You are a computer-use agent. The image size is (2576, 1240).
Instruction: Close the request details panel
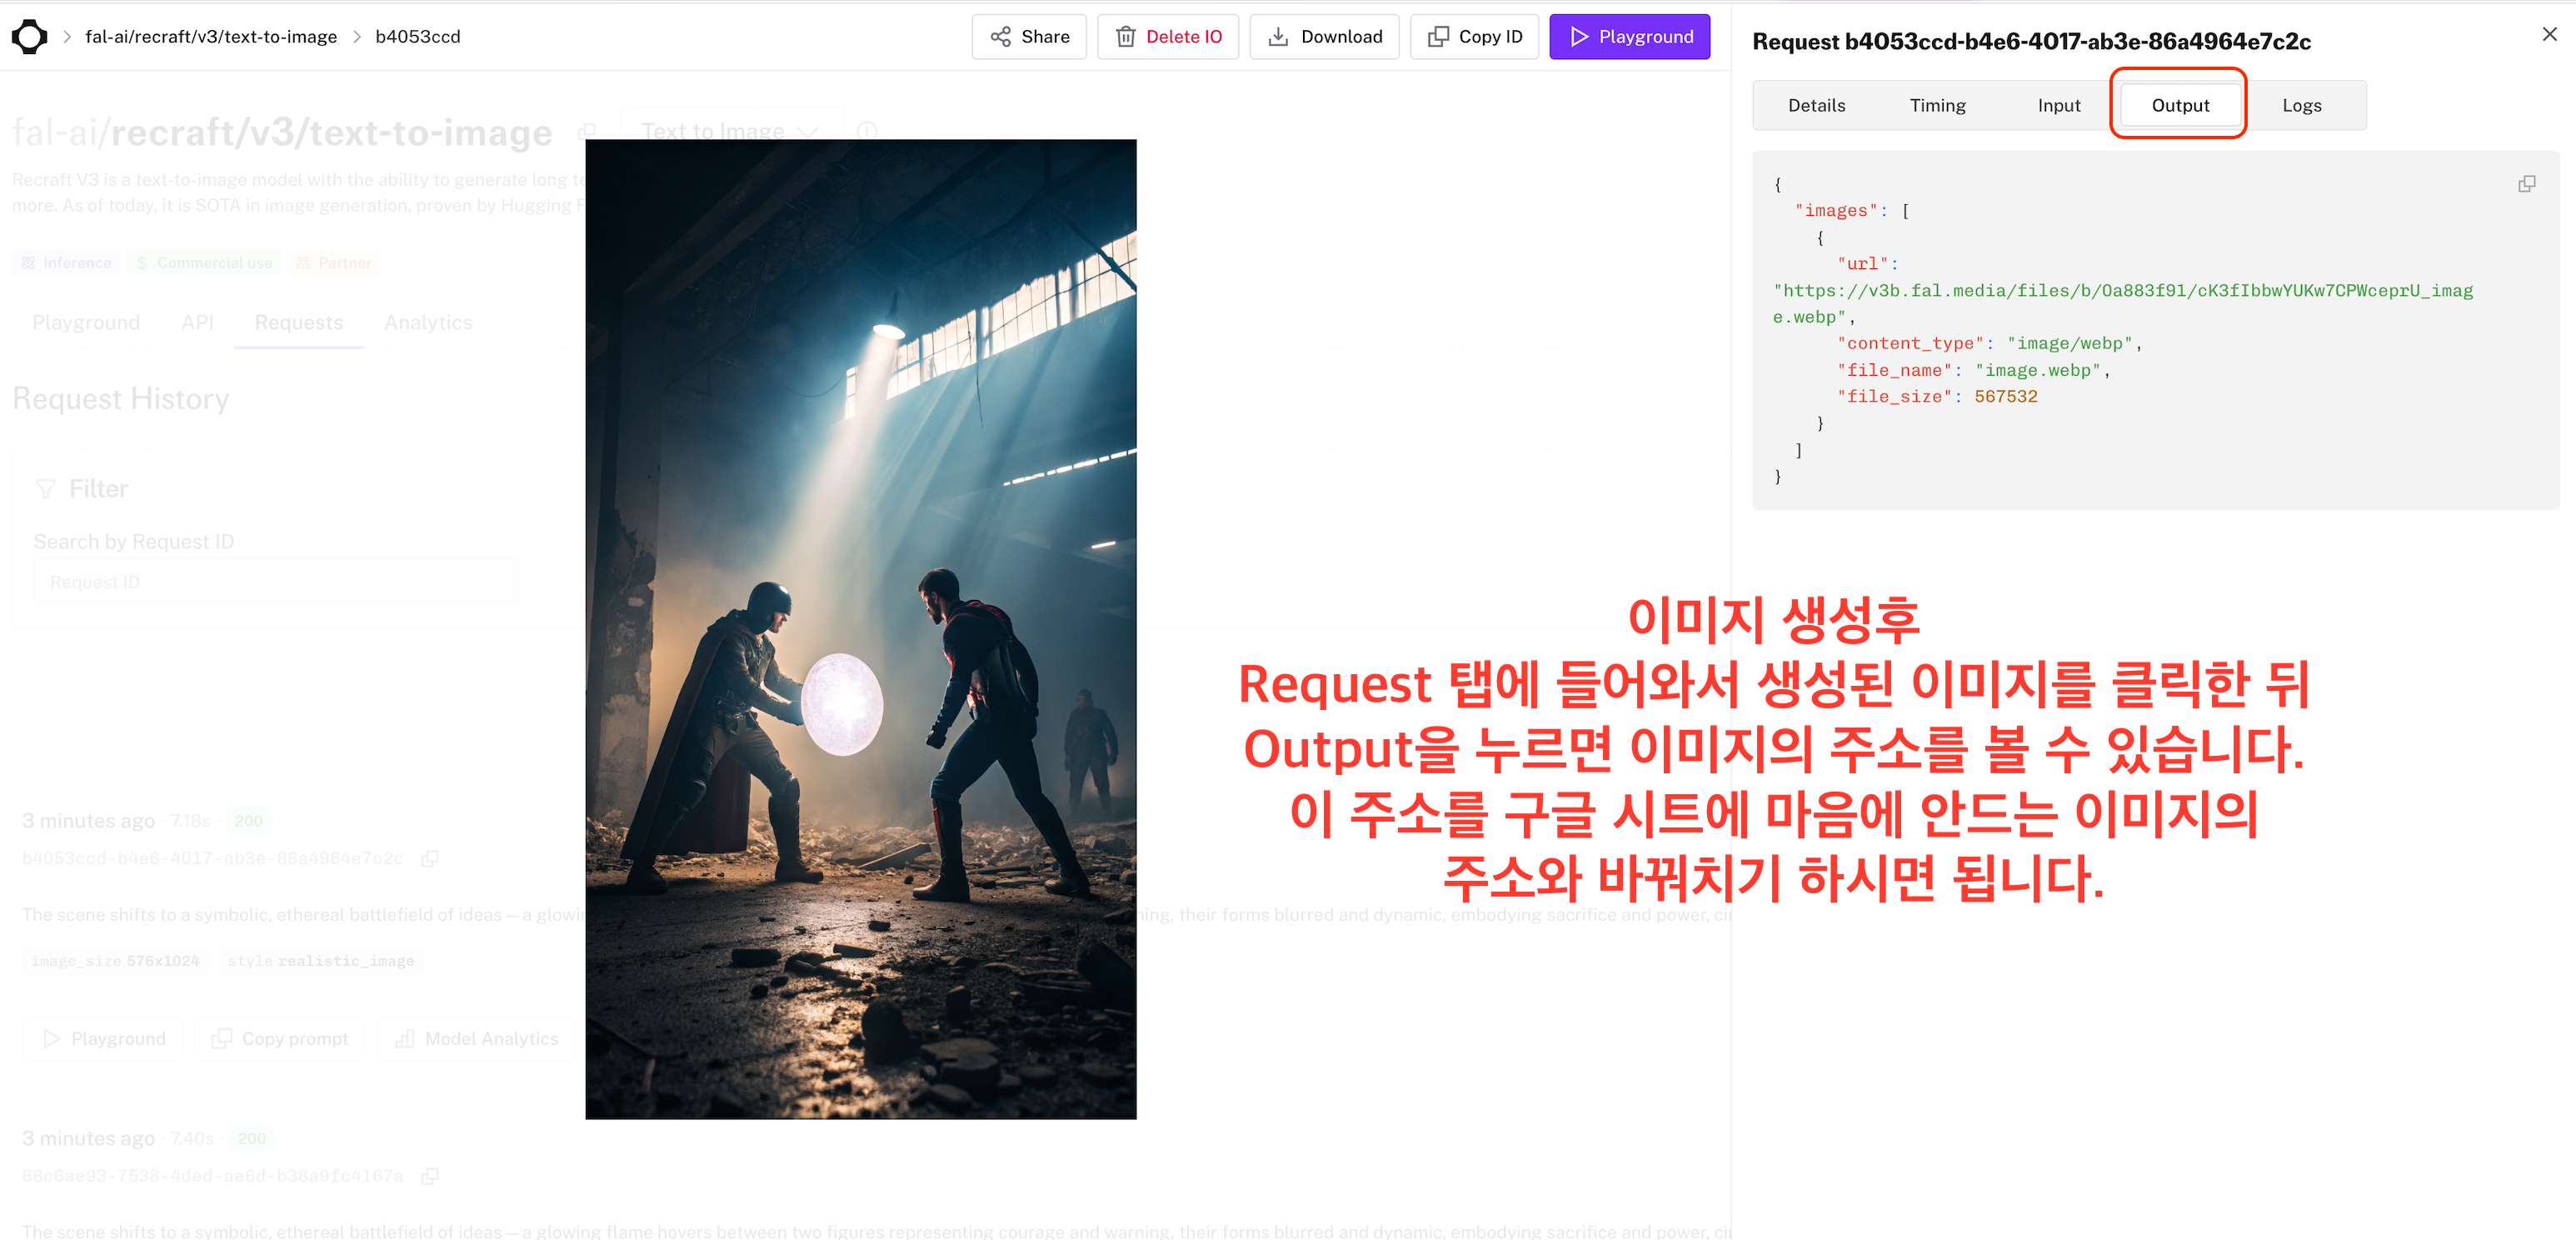[2549, 35]
